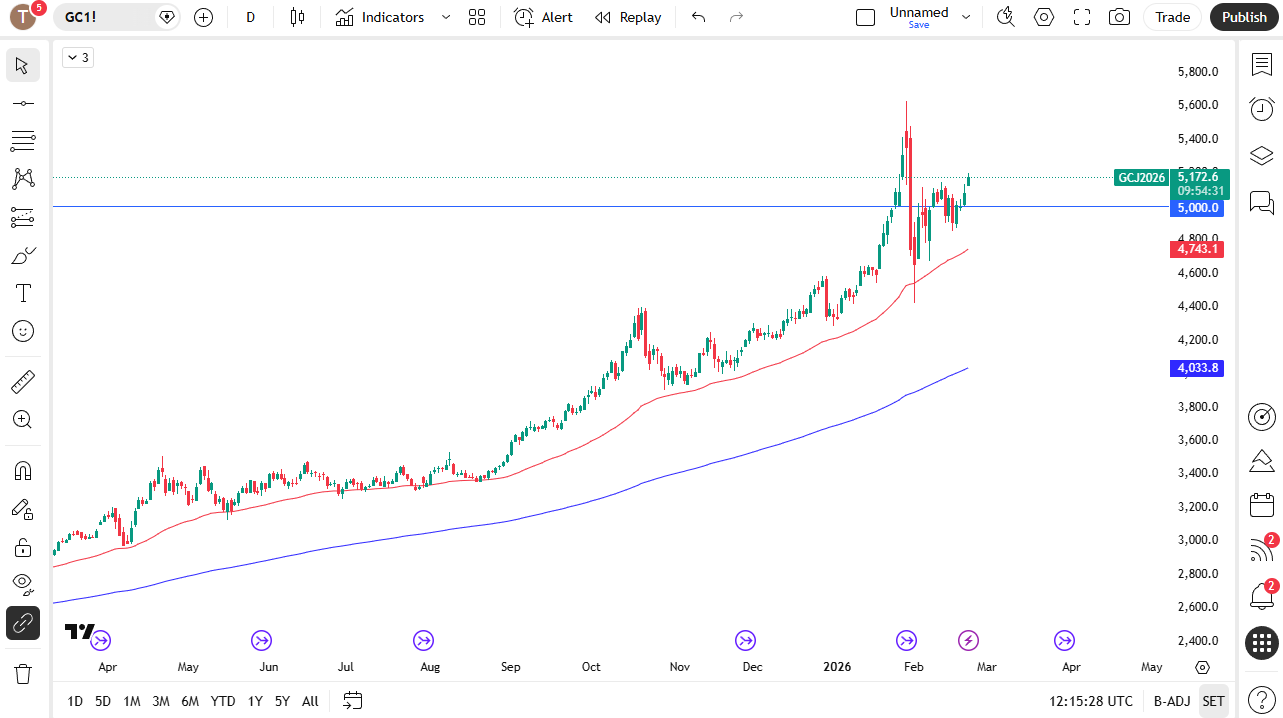The image size is (1283, 718).
Task: Select the YTD date range
Action: pos(223,701)
